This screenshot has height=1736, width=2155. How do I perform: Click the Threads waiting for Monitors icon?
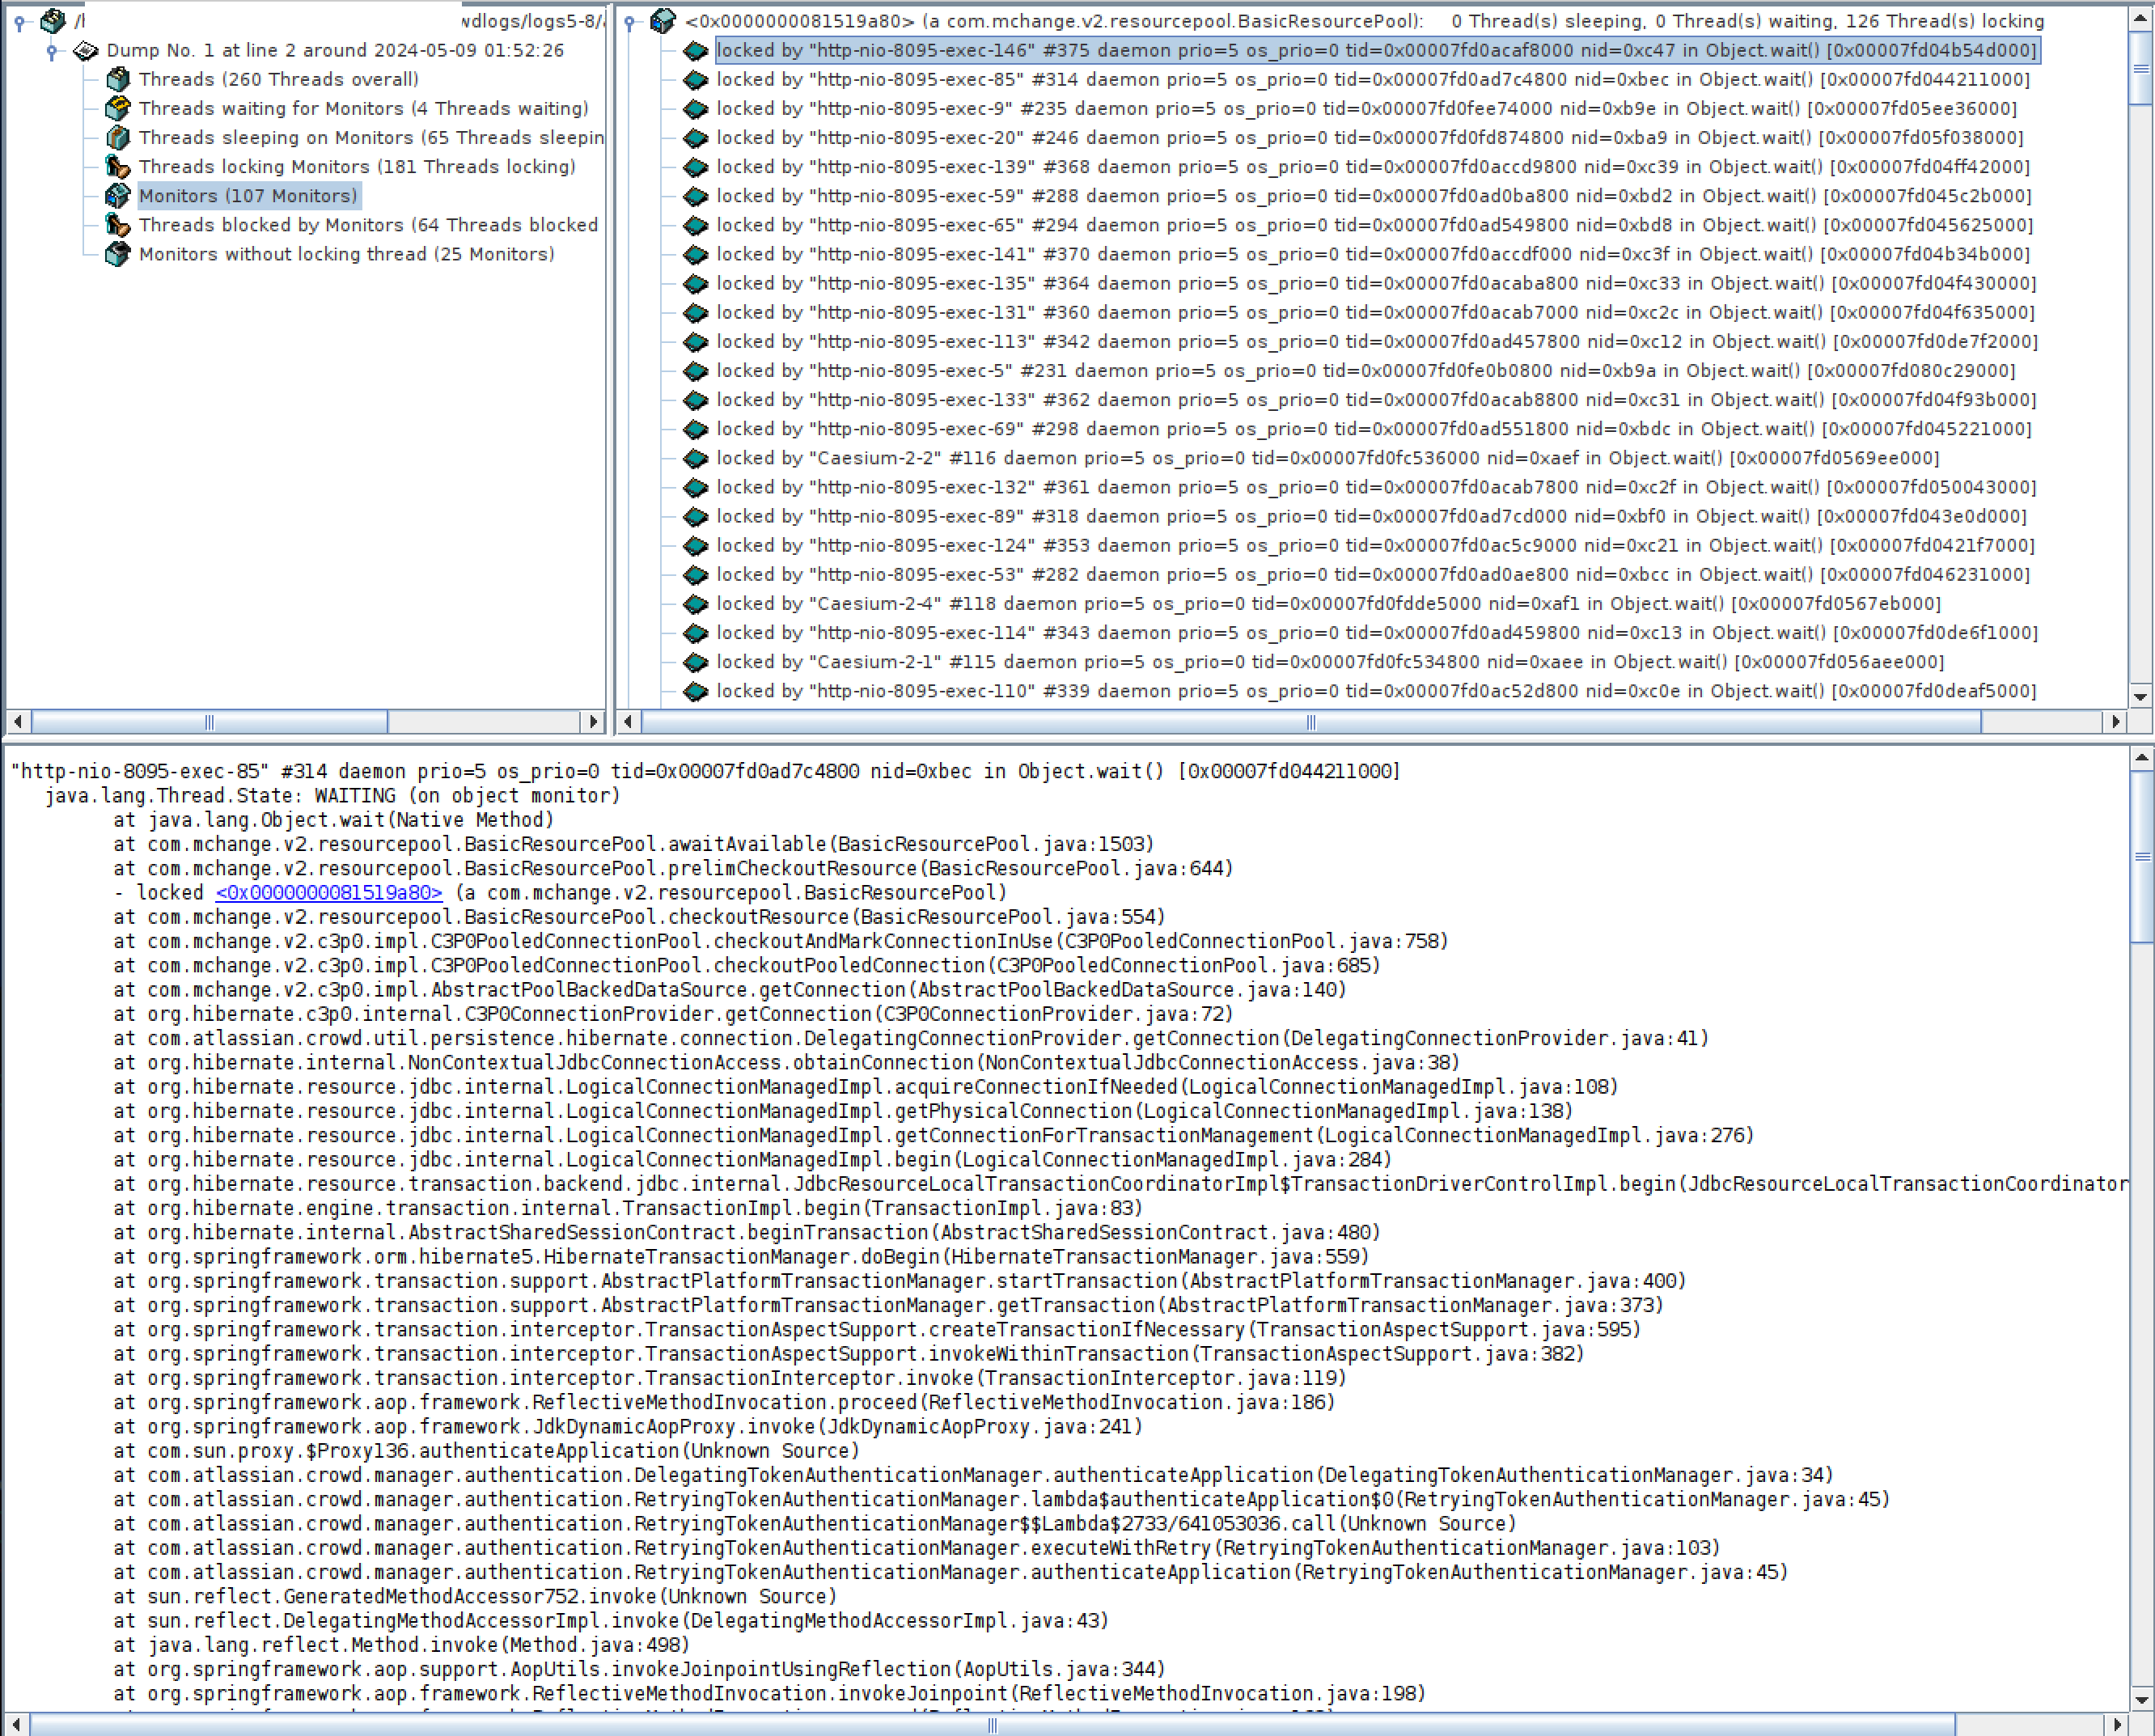[117, 108]
